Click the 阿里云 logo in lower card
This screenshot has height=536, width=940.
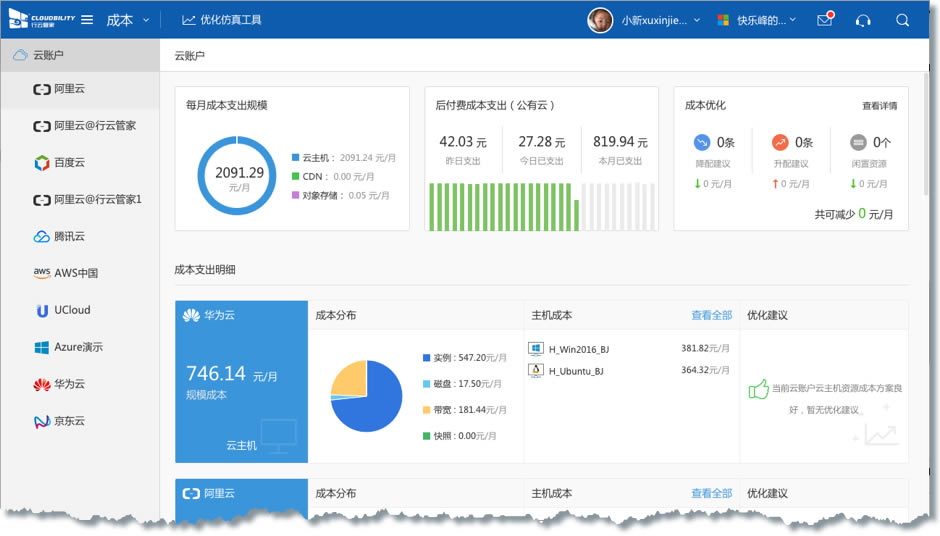[191, 493]
